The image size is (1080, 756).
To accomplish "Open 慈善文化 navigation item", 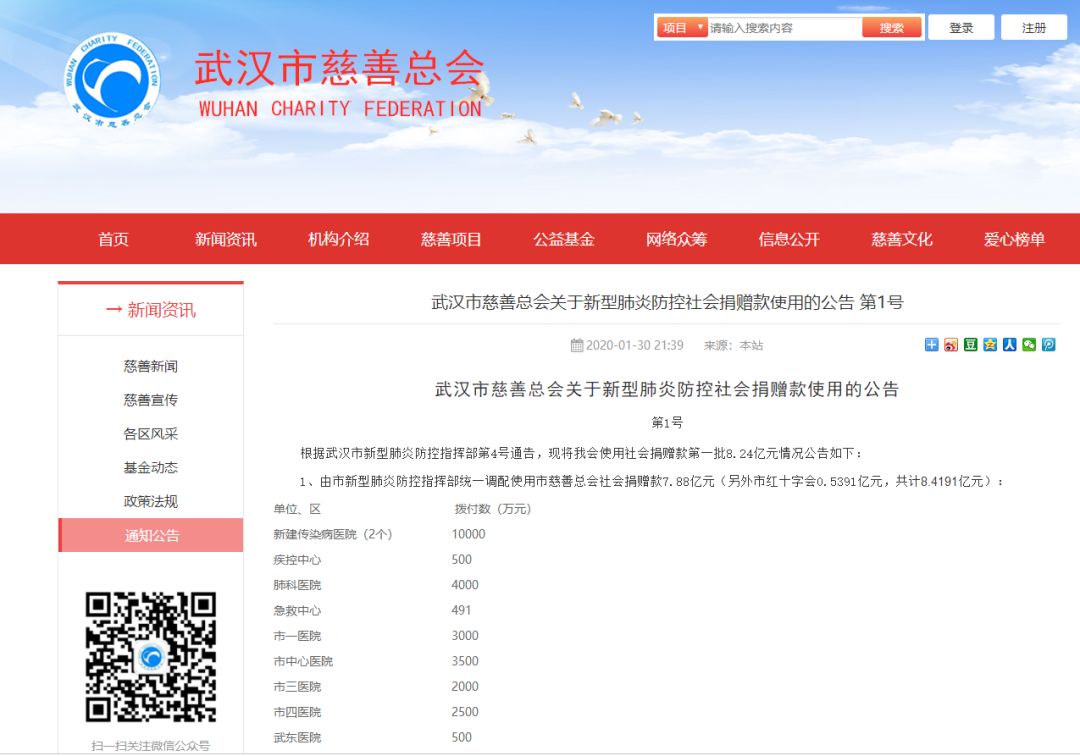I will [902, 239].
